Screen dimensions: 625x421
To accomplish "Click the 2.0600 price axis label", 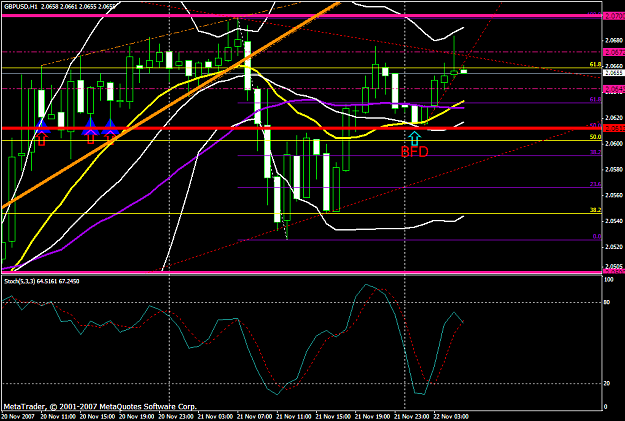I will point(613,144).
